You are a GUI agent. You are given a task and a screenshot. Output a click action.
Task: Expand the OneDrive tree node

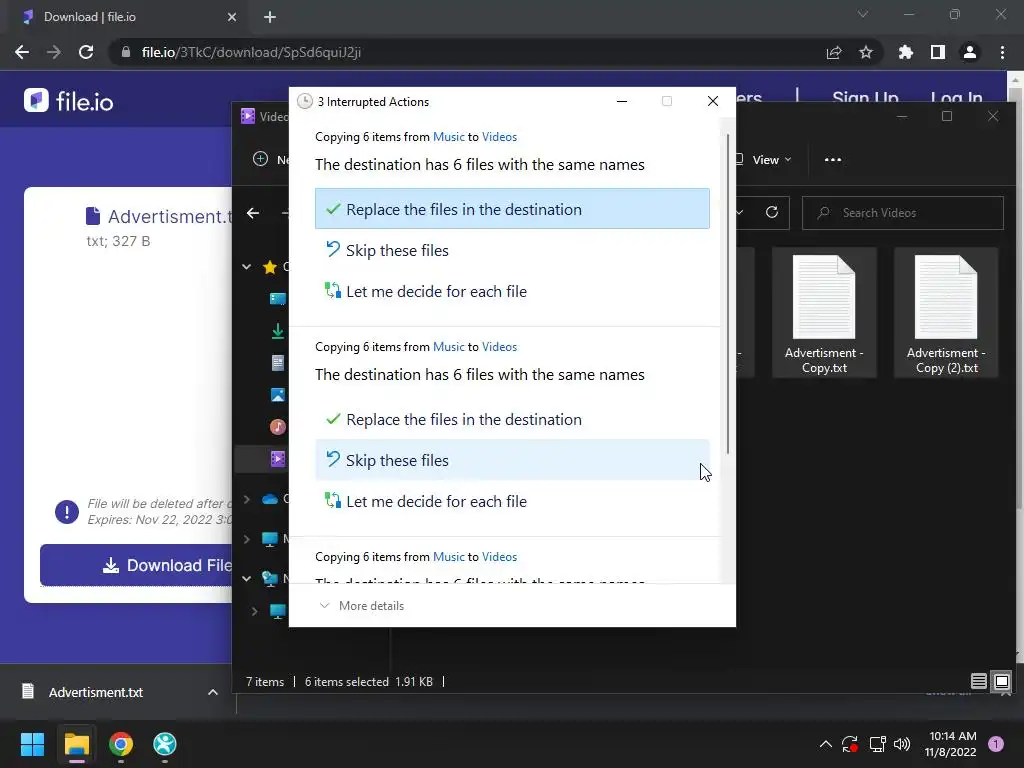pos(247,499)
